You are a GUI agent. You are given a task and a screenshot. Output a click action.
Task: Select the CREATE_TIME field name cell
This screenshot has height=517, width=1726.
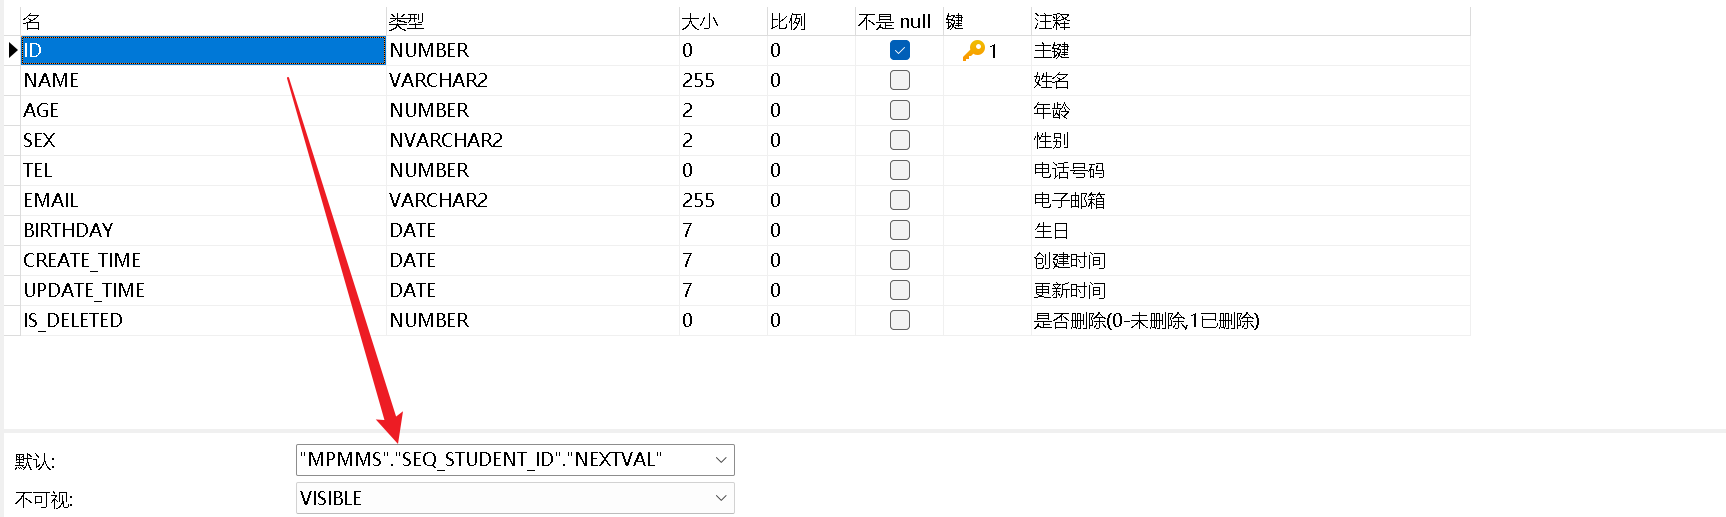point(203,260)
